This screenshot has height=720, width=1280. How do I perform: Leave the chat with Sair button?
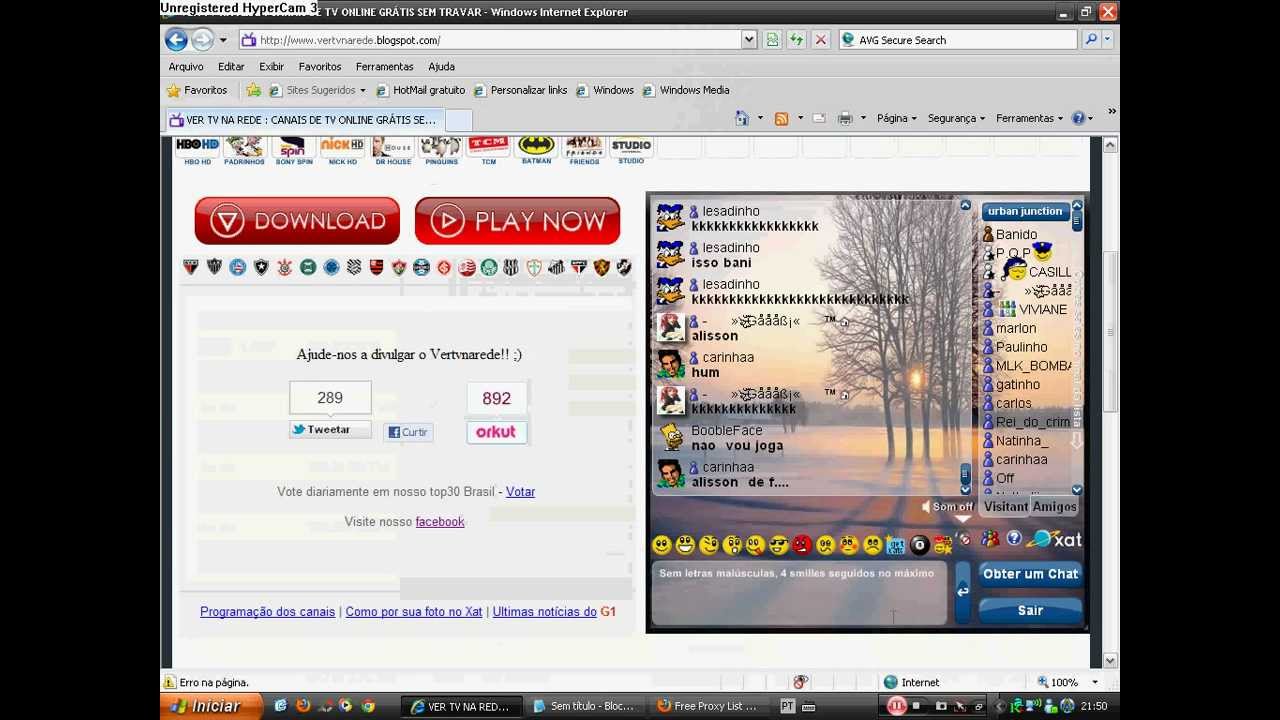click(x=1030, y=611)
